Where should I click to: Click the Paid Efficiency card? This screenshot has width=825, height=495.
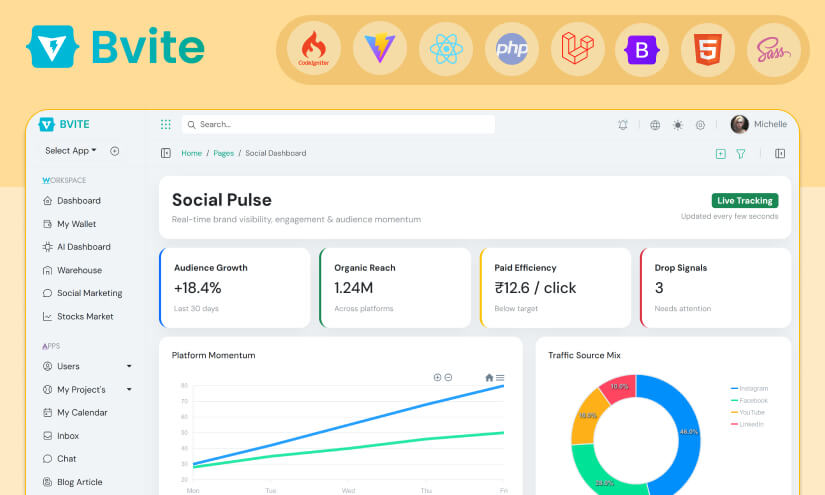click(x=555, y=288)
